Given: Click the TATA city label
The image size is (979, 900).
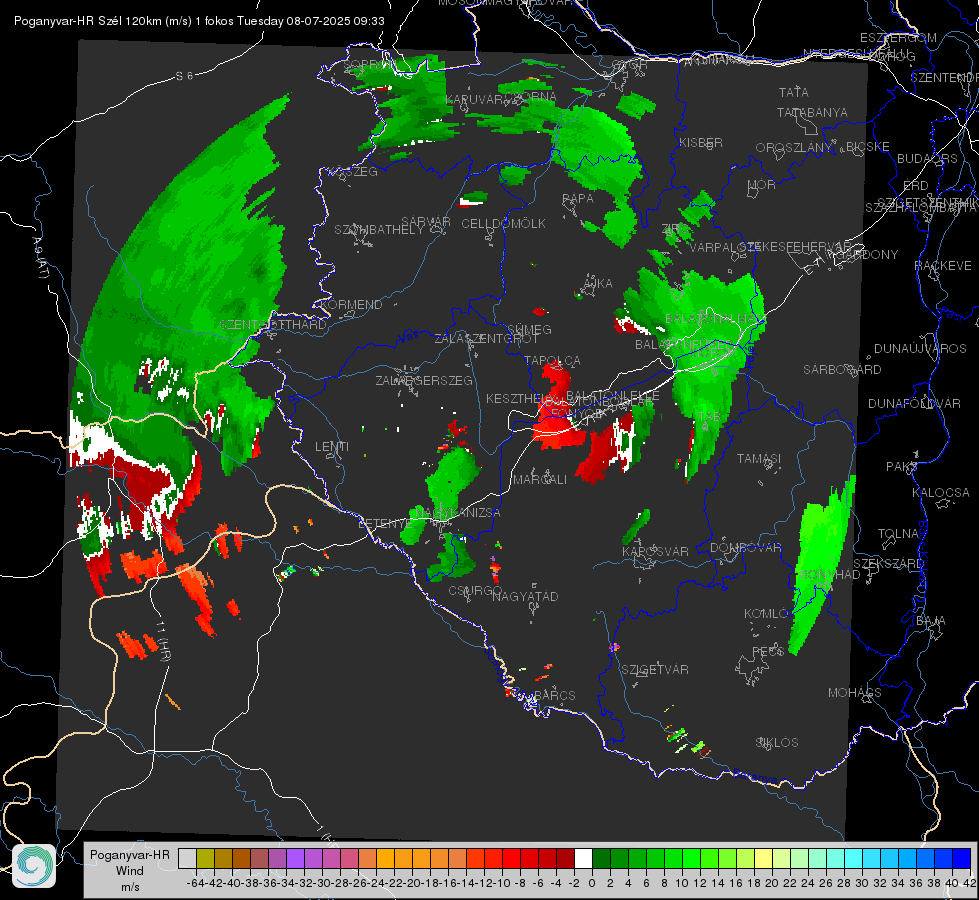Looking at the screenshot, I should tap(794, 92).
